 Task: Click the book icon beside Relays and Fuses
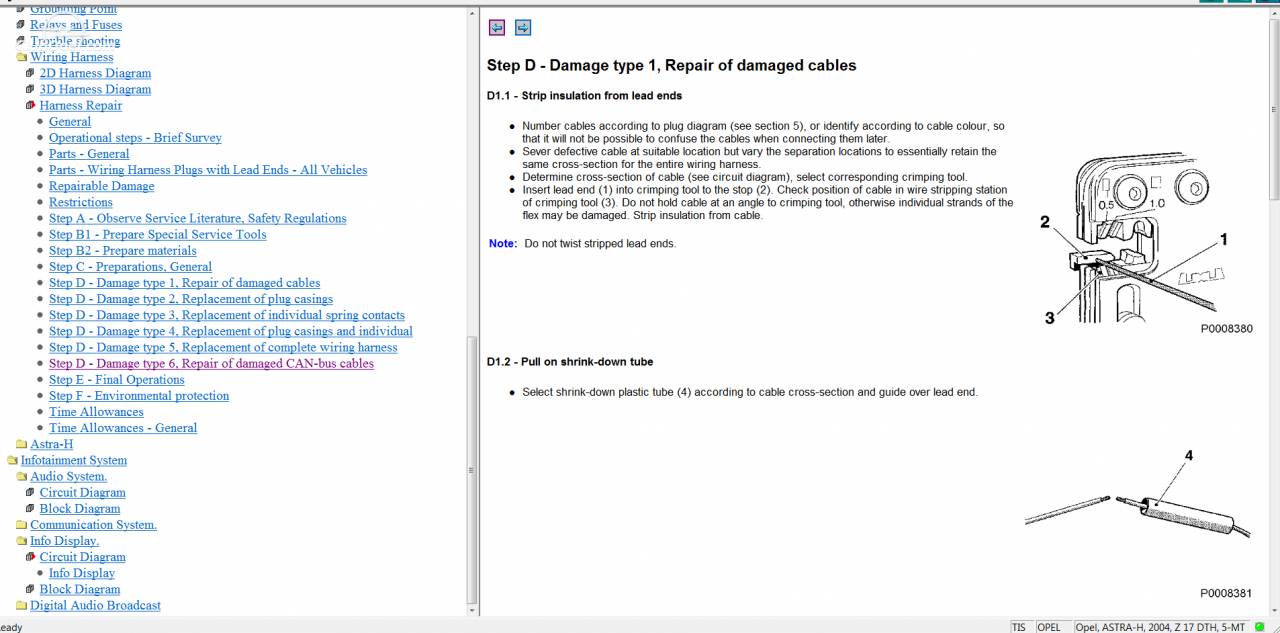21,25
